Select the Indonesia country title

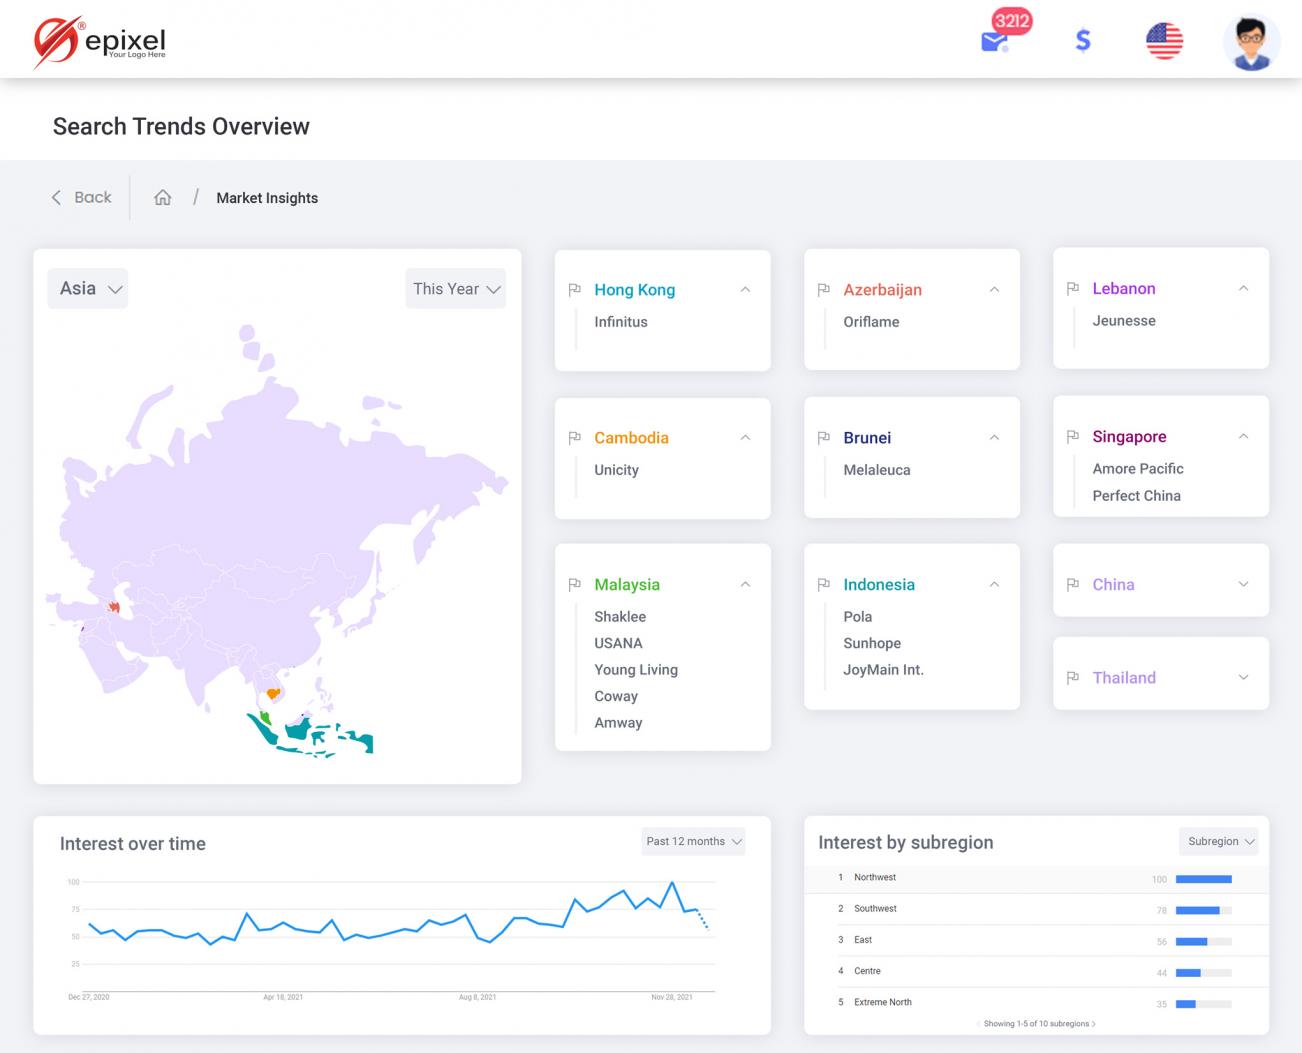pyautogui.click(x=879, y=585)
